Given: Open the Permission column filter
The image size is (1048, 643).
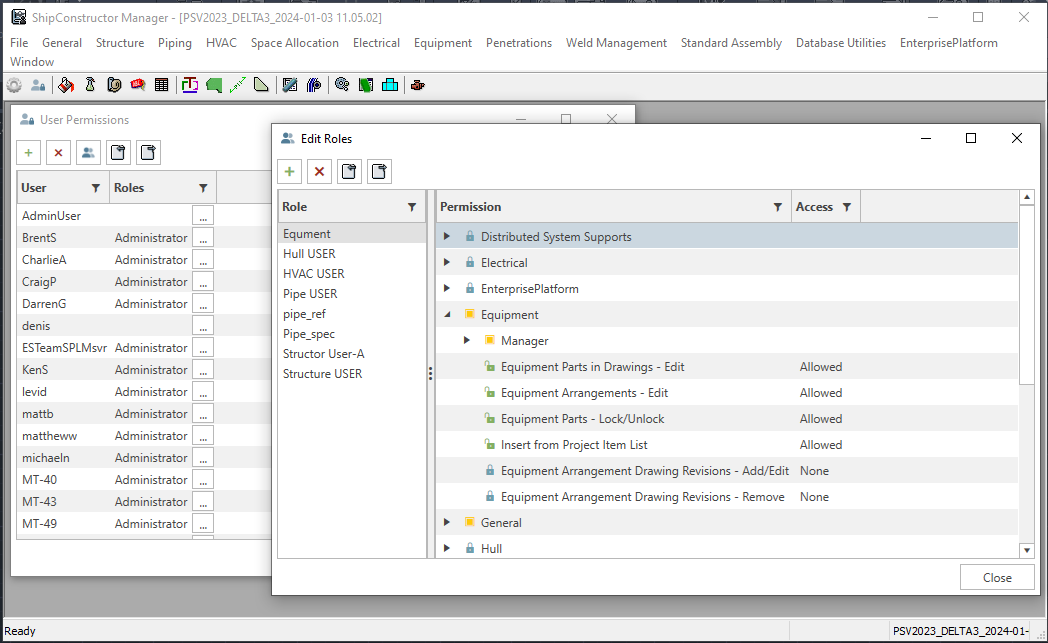Looking at the screenshot, I should click(x=777, y=207).
